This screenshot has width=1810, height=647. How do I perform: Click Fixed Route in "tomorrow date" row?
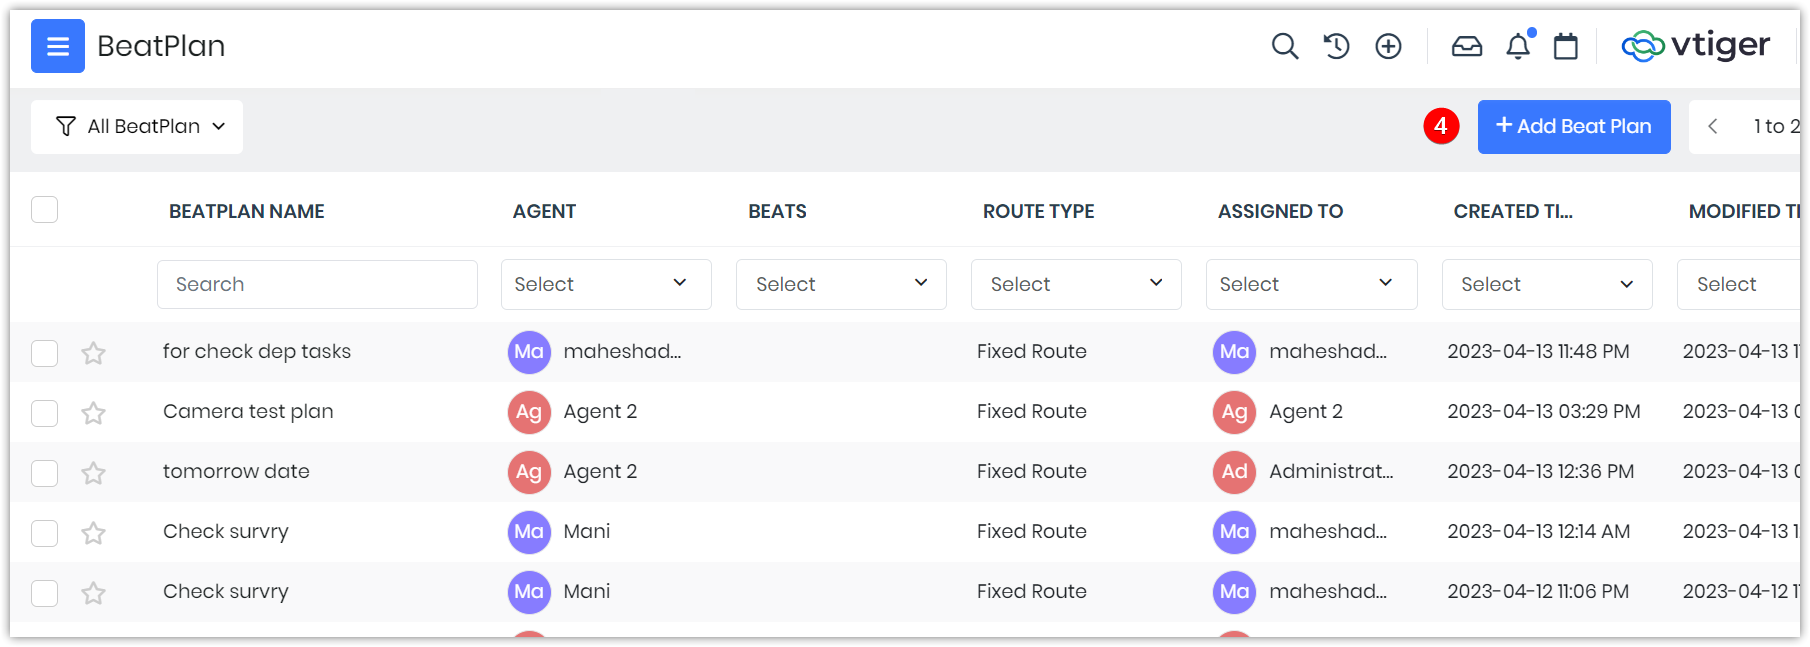pyautogui.click(x=1032, y=471)
